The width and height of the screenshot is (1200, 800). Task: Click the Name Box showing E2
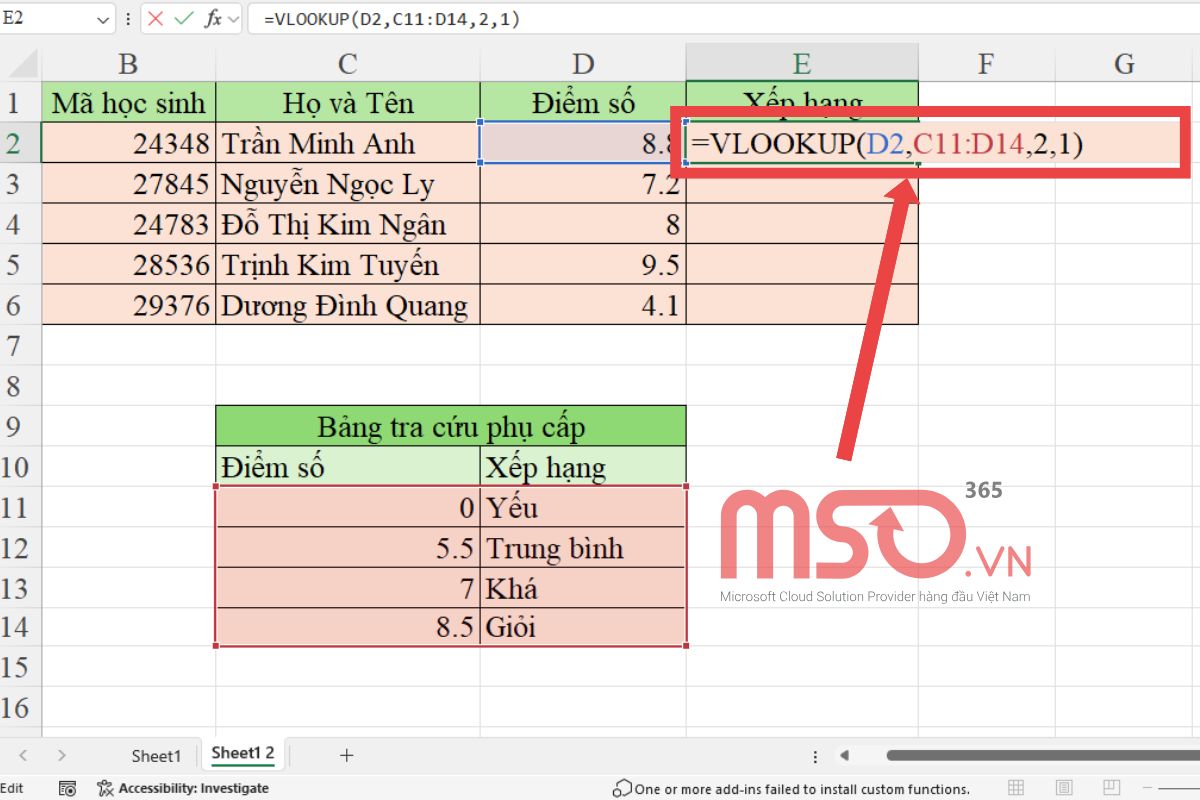(x=48, y=19)
